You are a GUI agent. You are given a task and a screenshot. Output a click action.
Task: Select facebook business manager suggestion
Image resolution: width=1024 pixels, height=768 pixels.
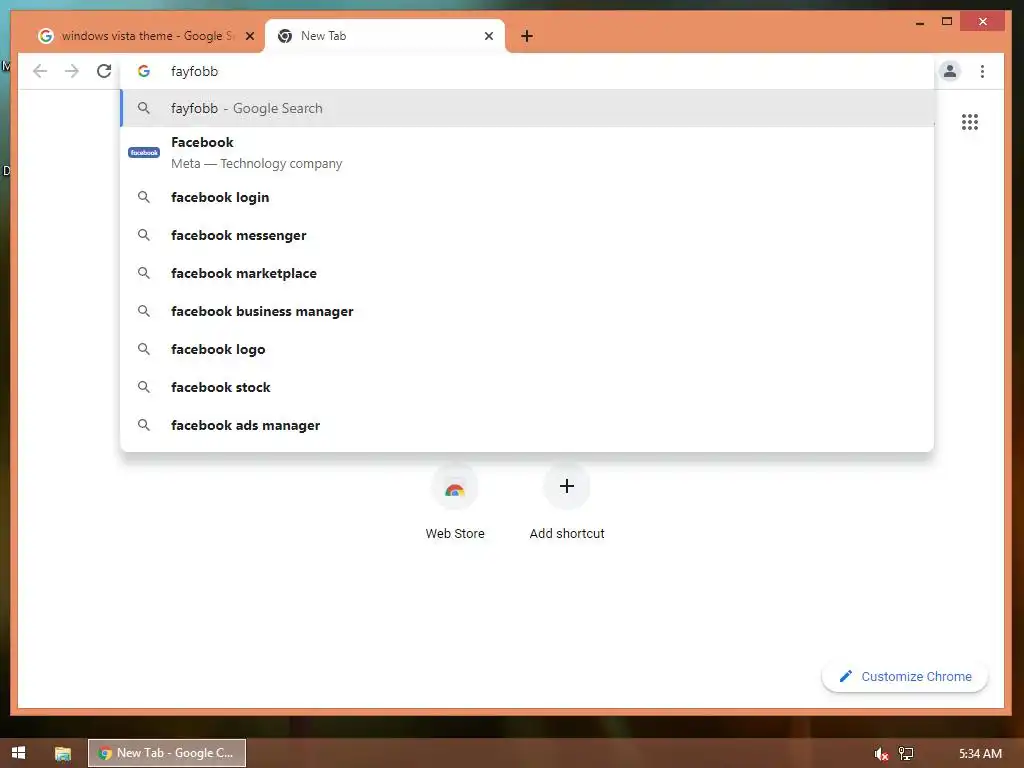click(x=527, y=311)
